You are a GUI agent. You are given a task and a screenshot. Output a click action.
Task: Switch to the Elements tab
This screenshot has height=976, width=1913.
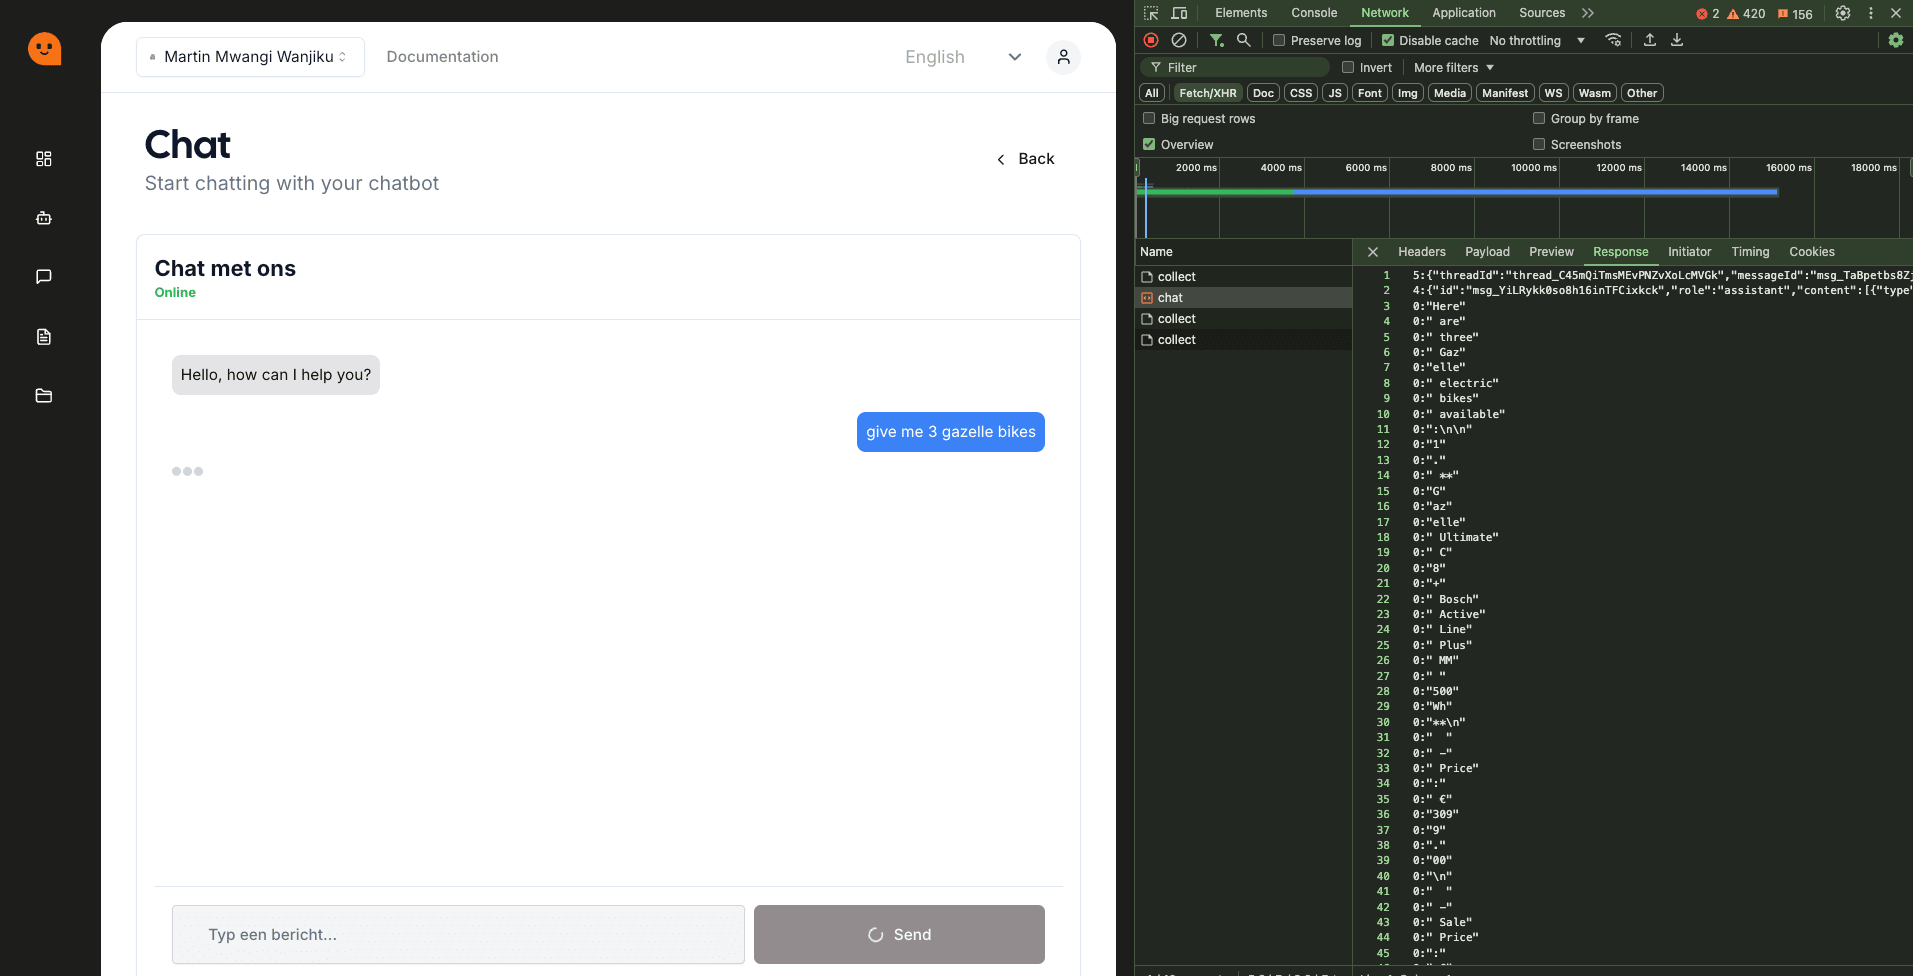(x=1241, y=13)
